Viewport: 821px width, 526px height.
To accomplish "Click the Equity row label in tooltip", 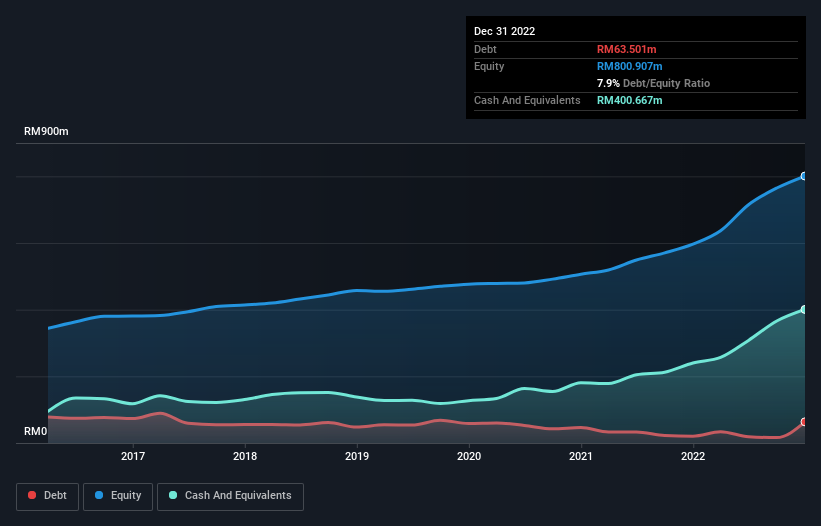I will pos(489,66).
